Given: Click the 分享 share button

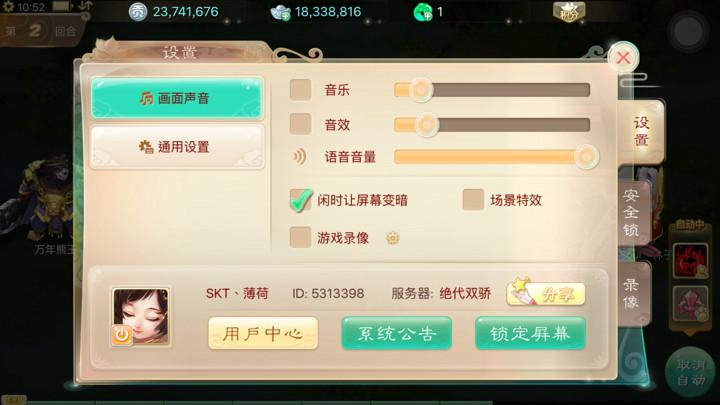Looking at the screenshot, I should click(546, 292).
